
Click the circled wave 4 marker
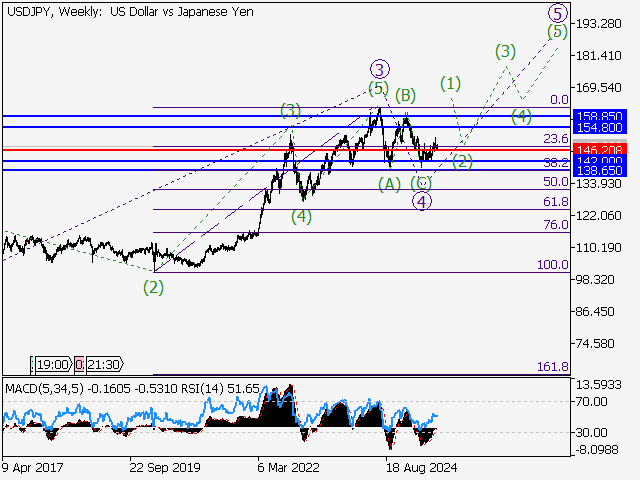(422, 201)
